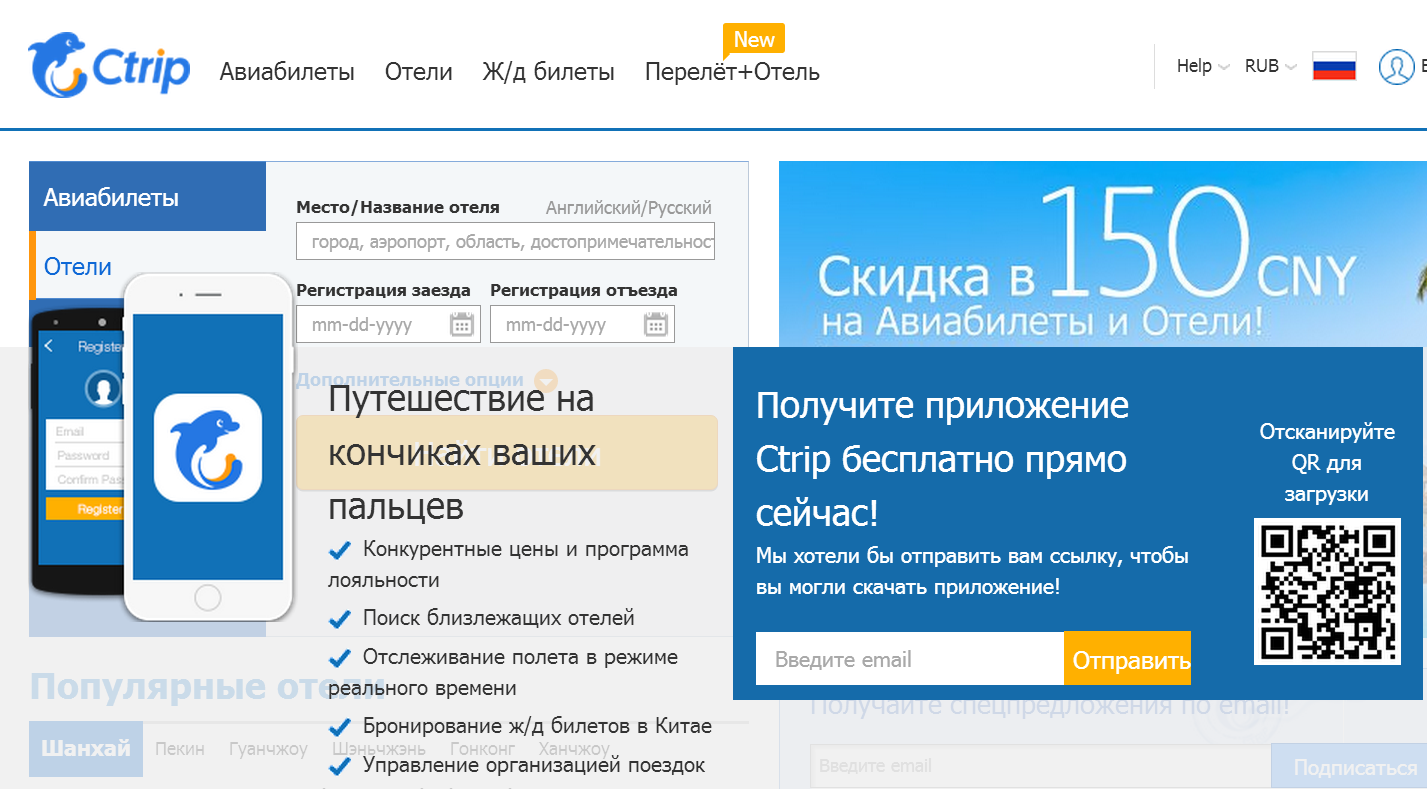Click the 'Поиск близлежащих отелей' feature text
Screen dimensions: 1427x789
click(498, 618)
